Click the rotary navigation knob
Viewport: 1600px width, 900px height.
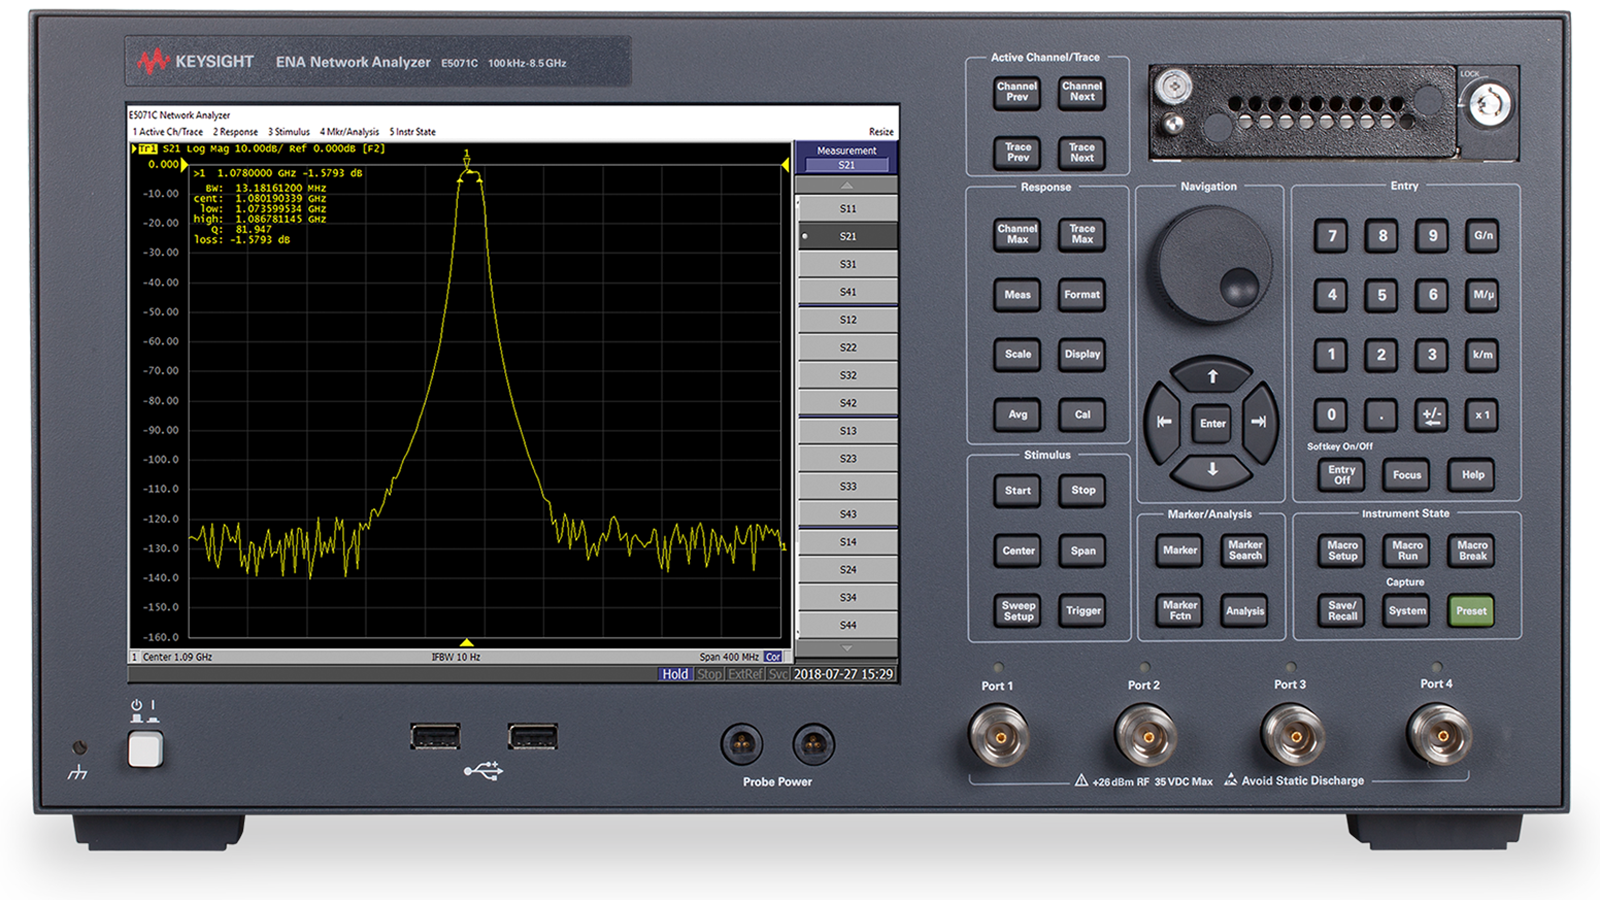point(1211,265)
